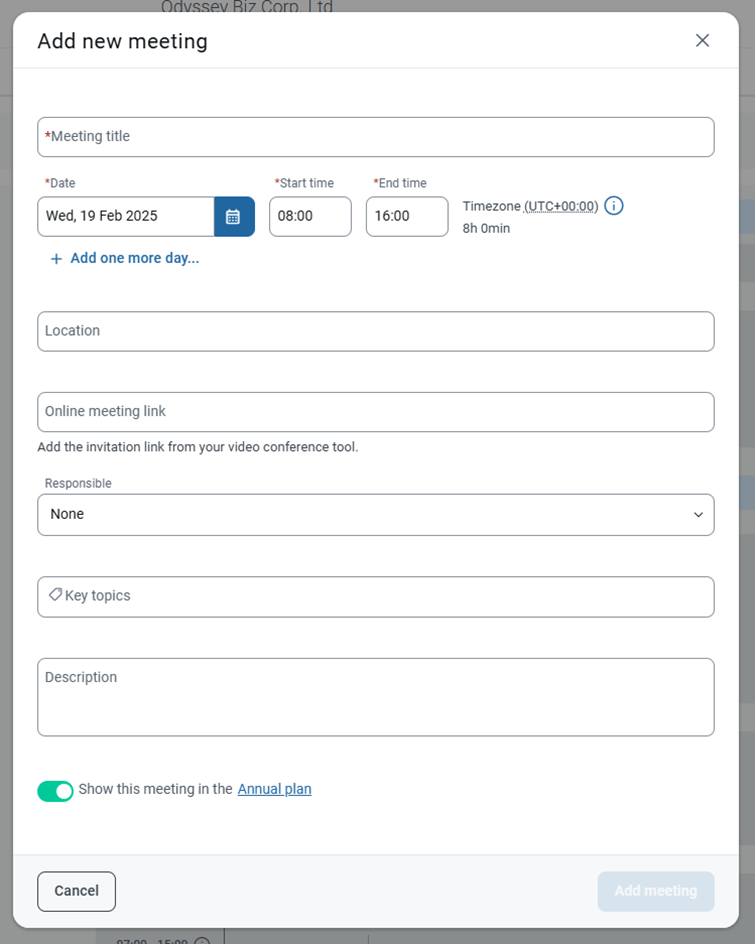Focus the Meeting title field
Viewport: 755px width, 944px height.
pyautogui.click(x=376, y=137)
